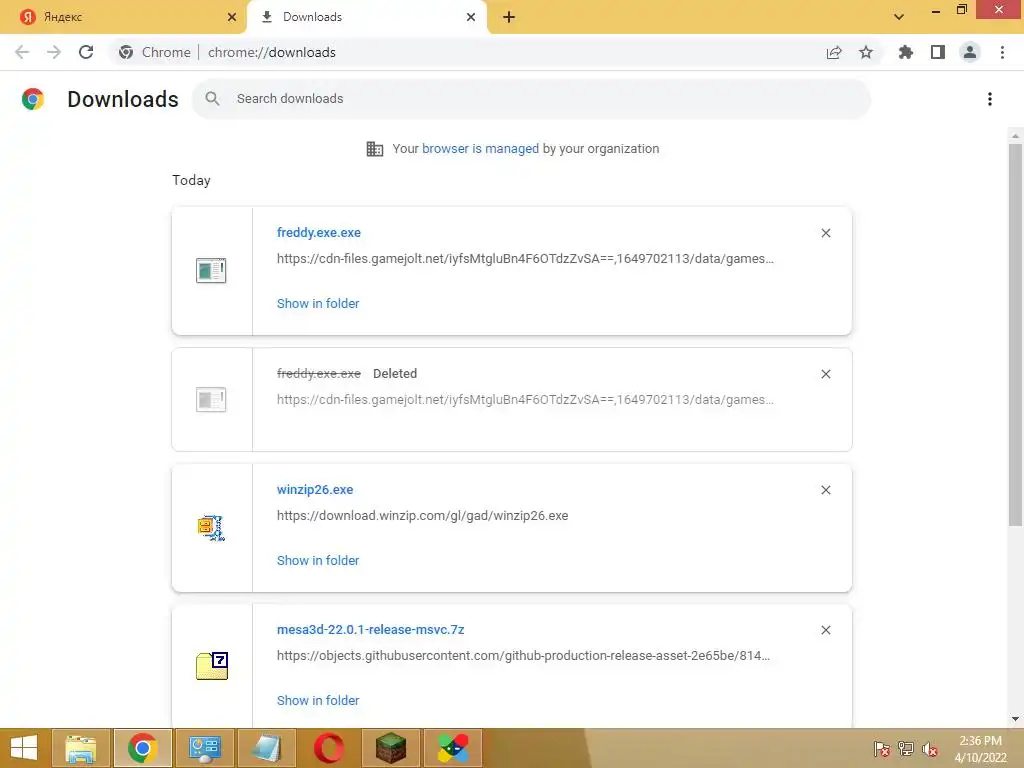Open the colorful app taskbar icon
This screenshot has width=1024, height=768.
[453, 748]
